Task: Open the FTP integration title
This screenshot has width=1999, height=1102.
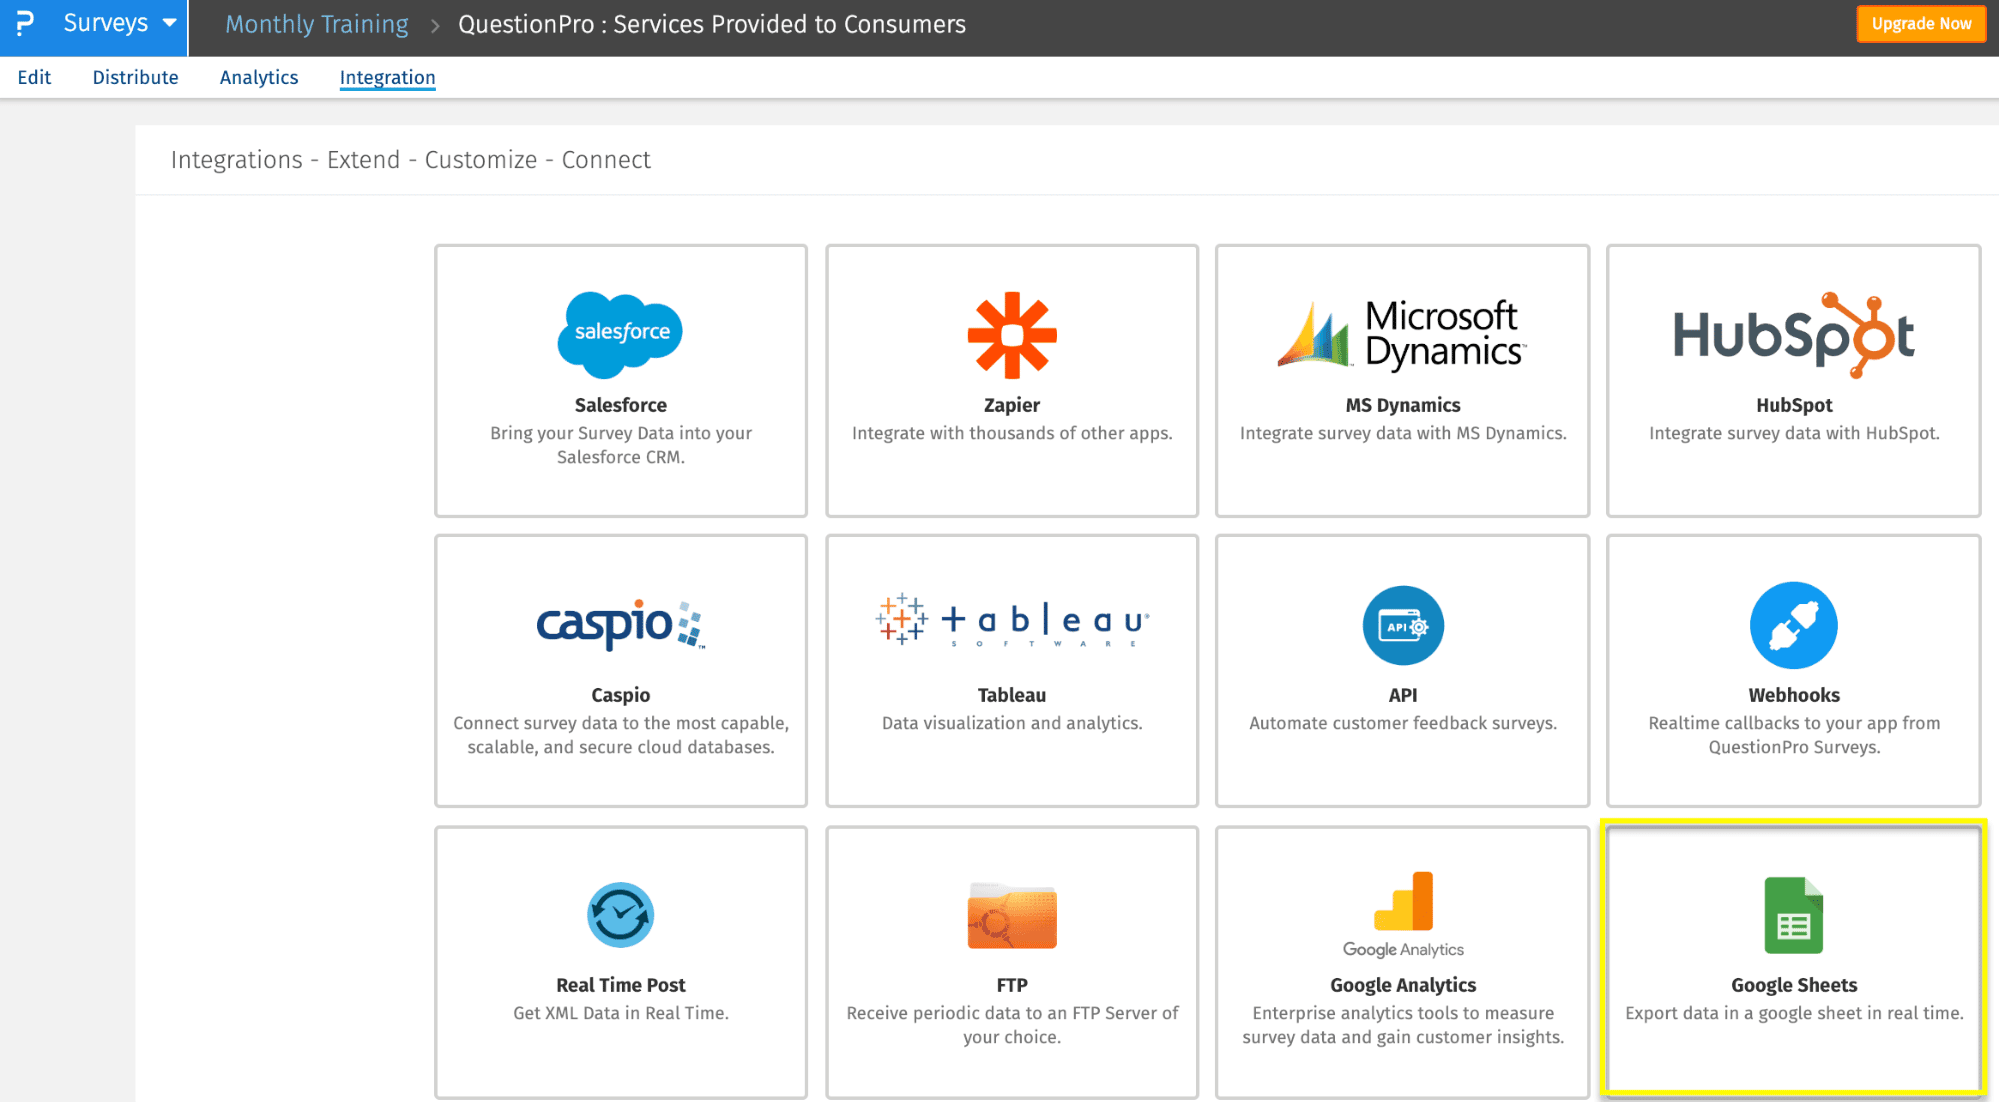Action: (x=1012, y=985)
